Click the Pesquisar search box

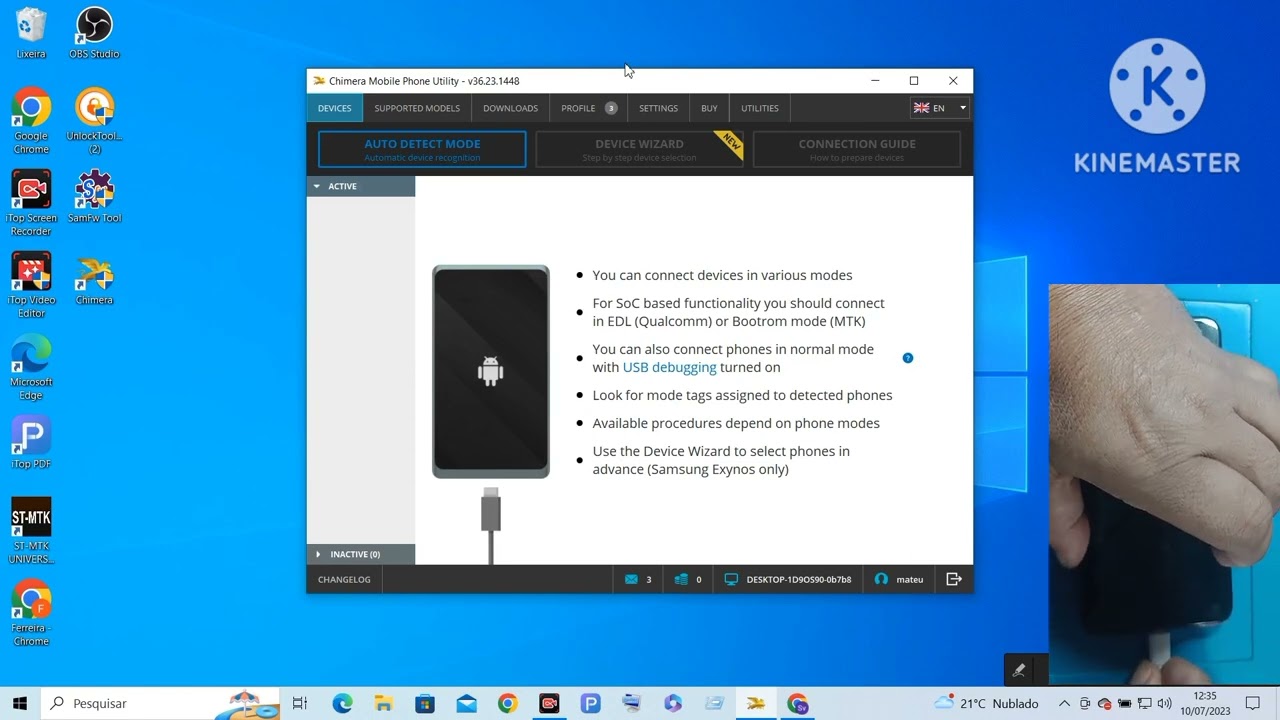point(160,704)
